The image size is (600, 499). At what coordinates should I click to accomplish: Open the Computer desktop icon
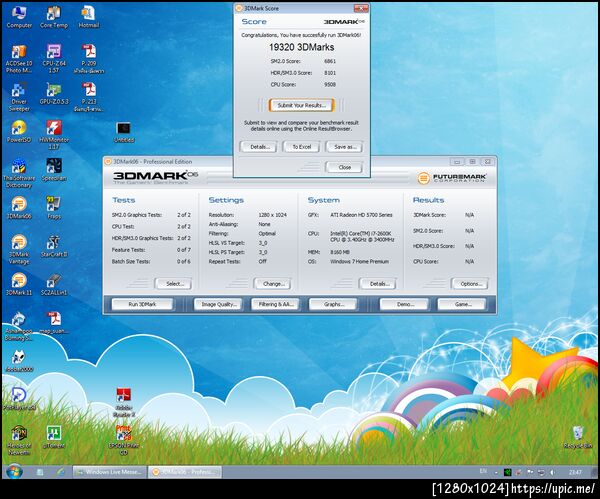19,17
